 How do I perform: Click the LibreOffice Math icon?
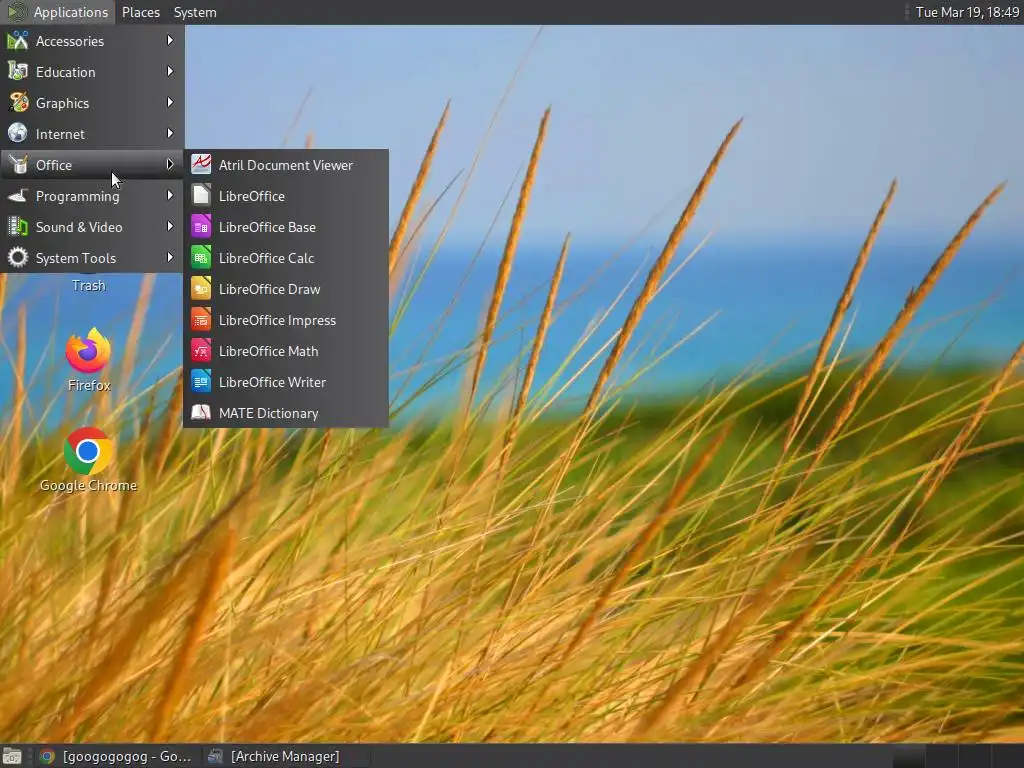(201, 351)
